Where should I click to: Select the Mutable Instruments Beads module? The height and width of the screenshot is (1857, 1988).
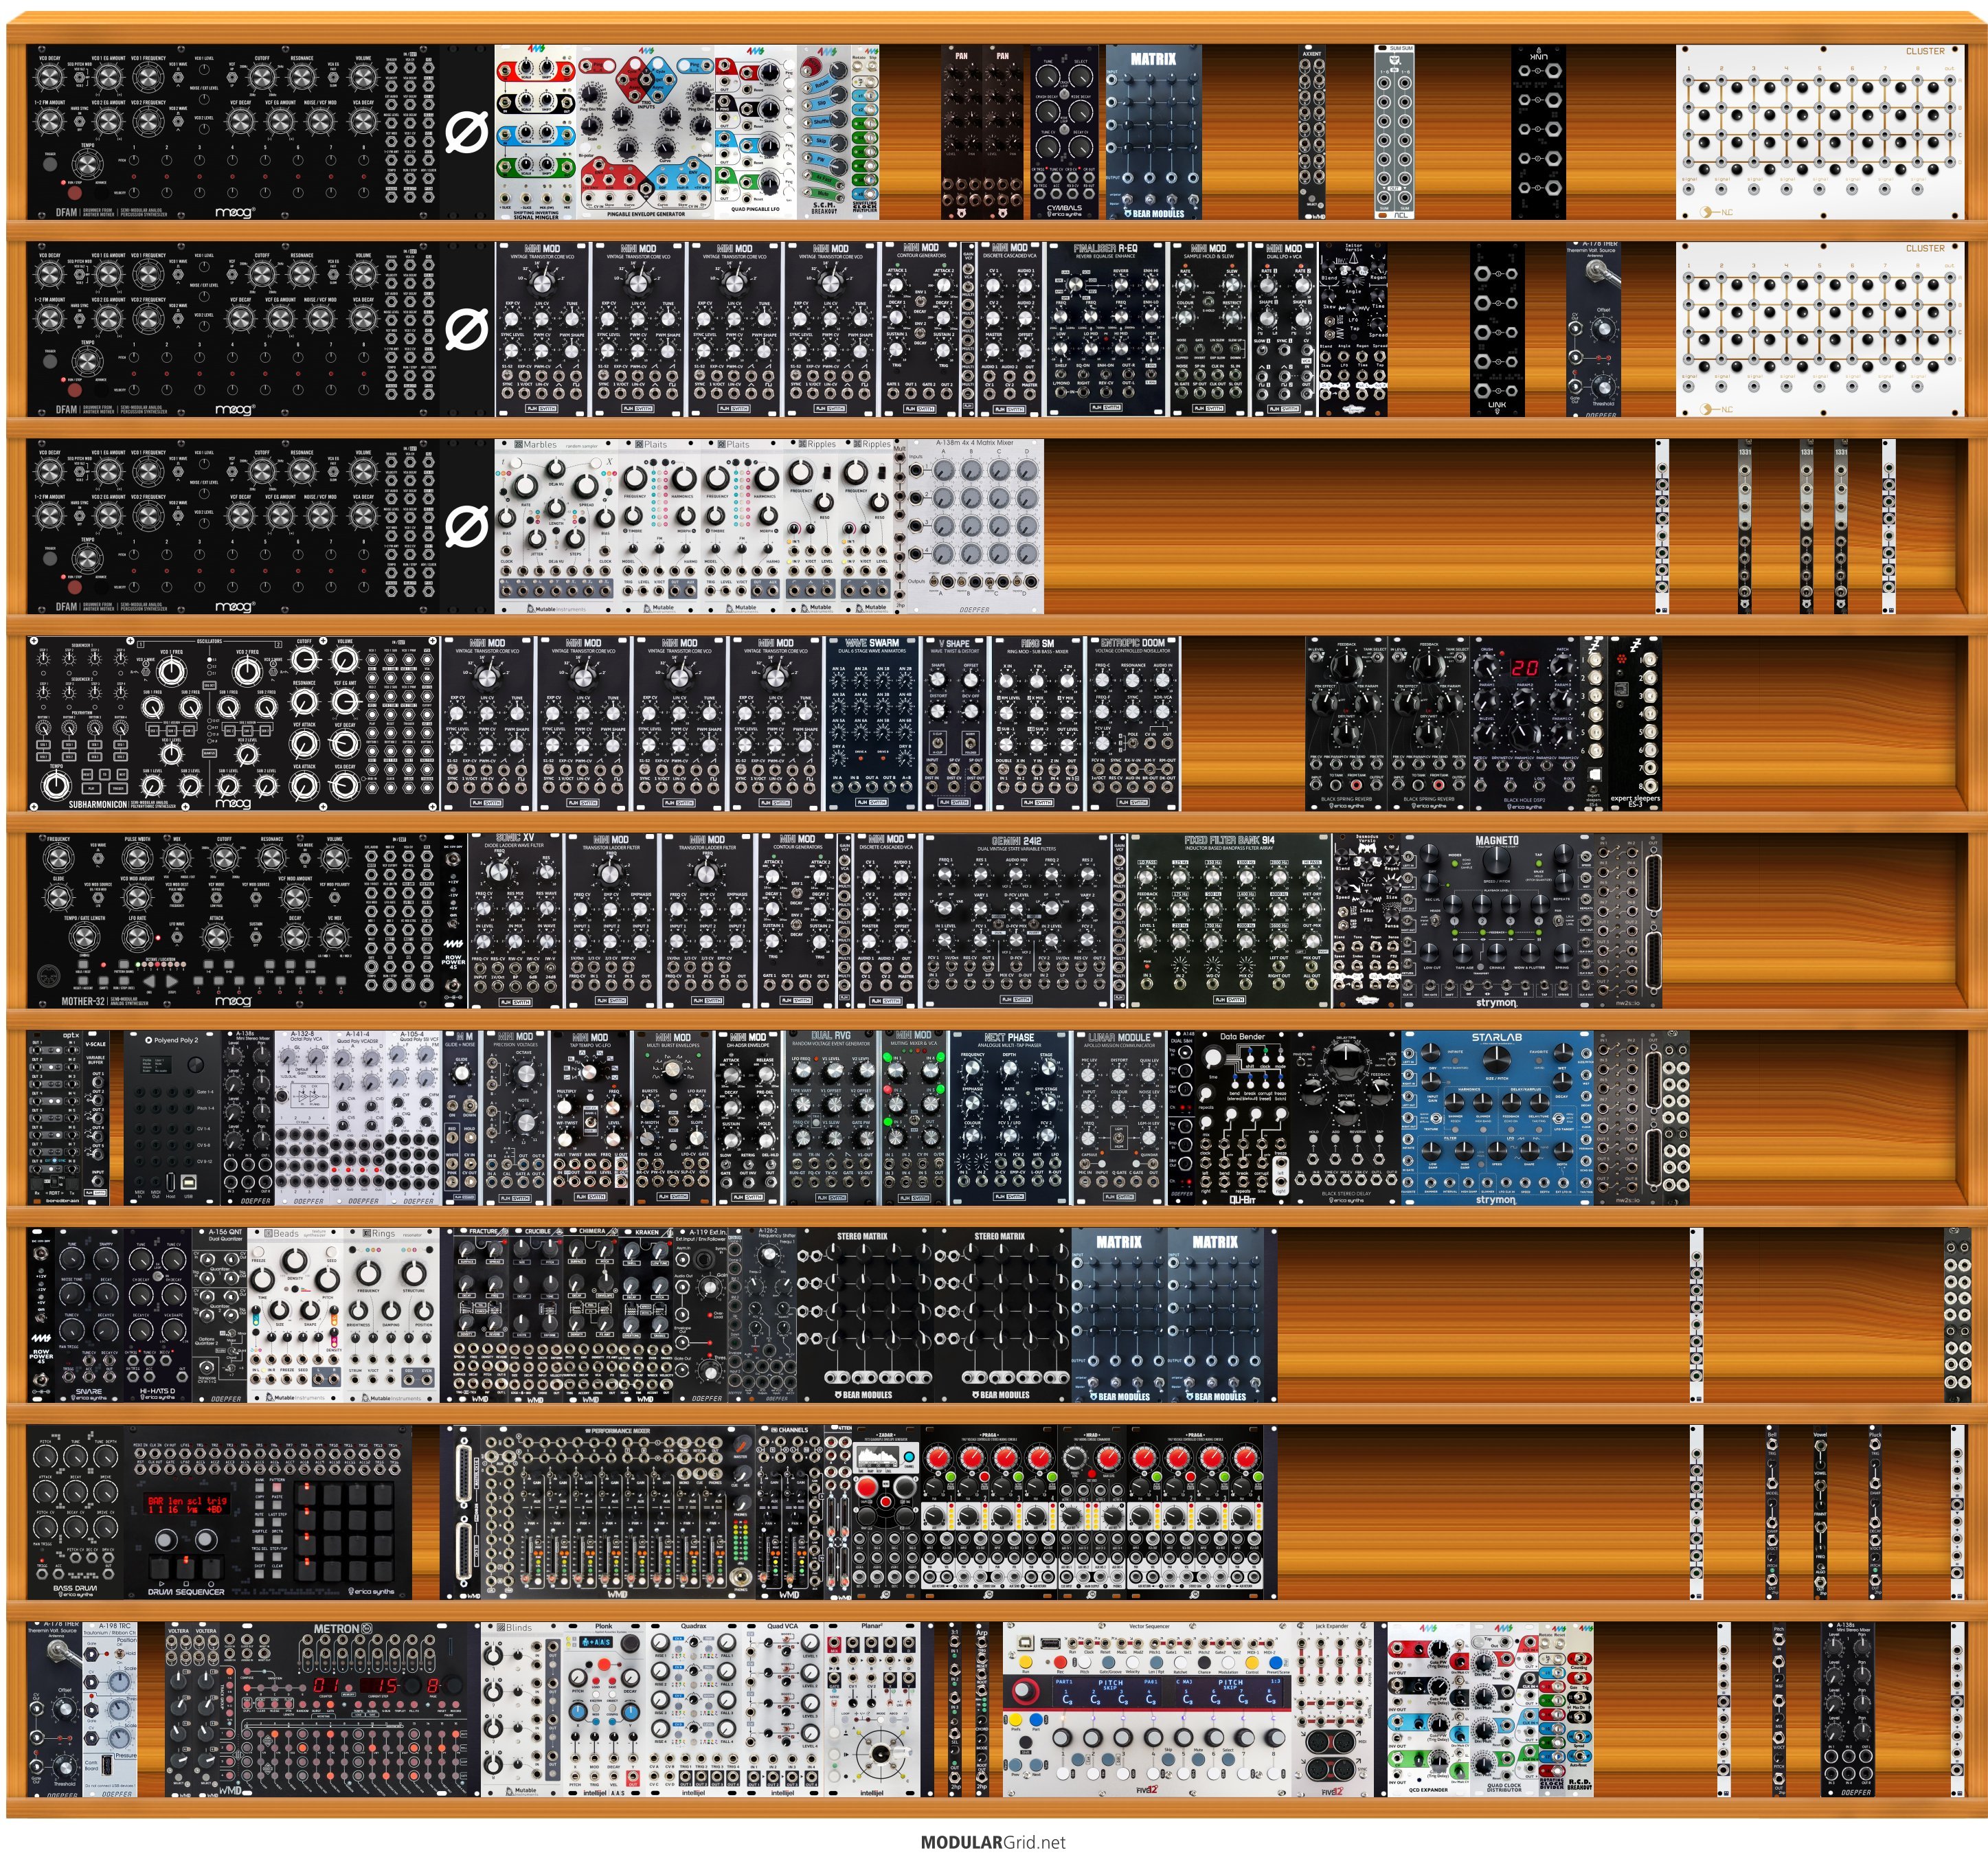coord(295,1314)
